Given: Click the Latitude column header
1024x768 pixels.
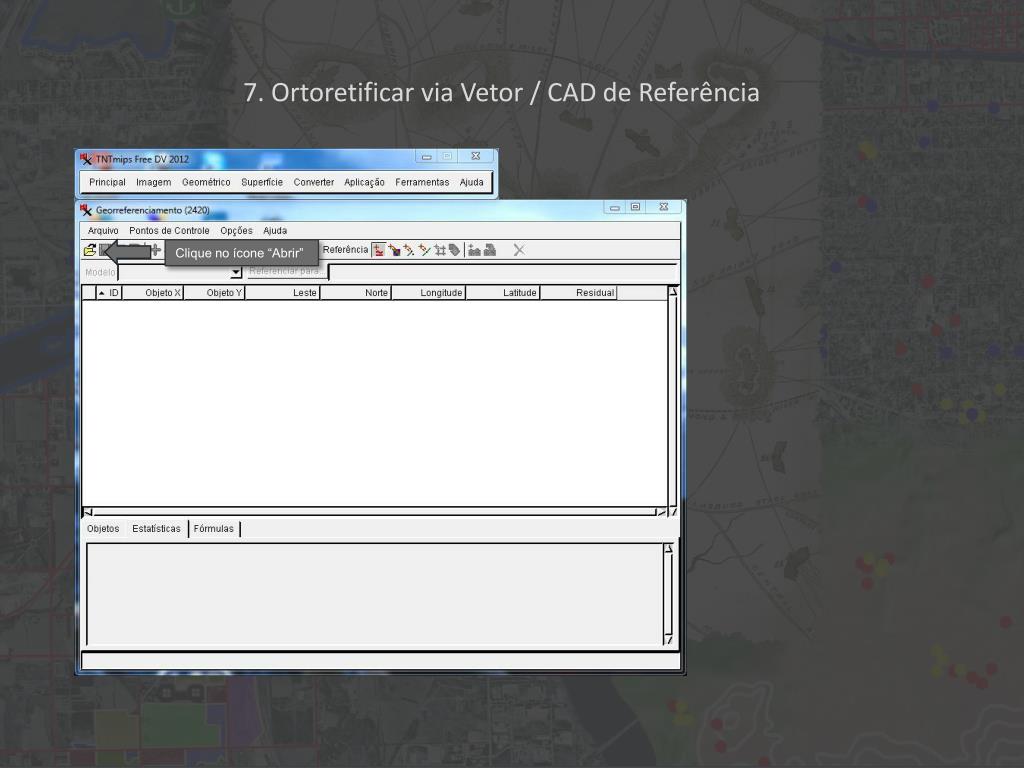Looking at the screenshot, I should click(x=503, y=293).
